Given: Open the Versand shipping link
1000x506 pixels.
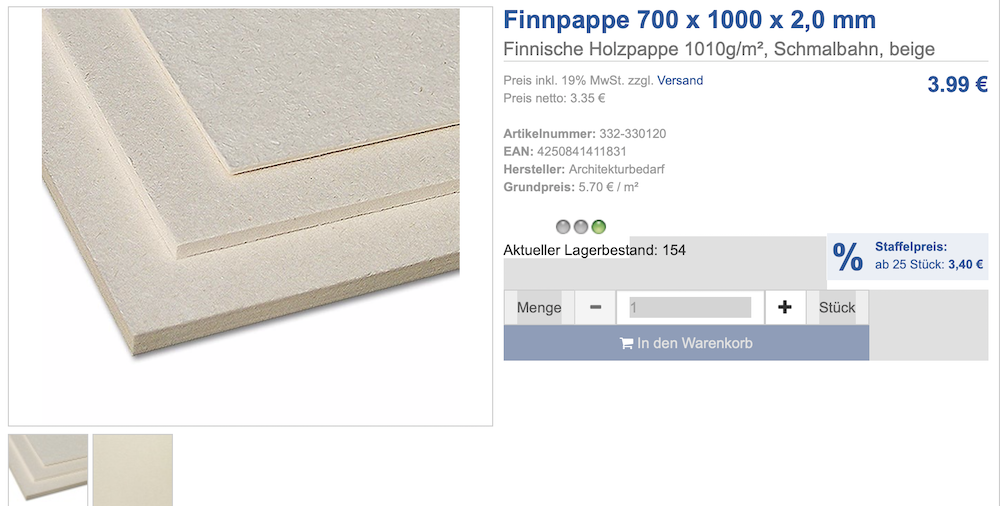Looking at the screenshot, I should [680, 80].
